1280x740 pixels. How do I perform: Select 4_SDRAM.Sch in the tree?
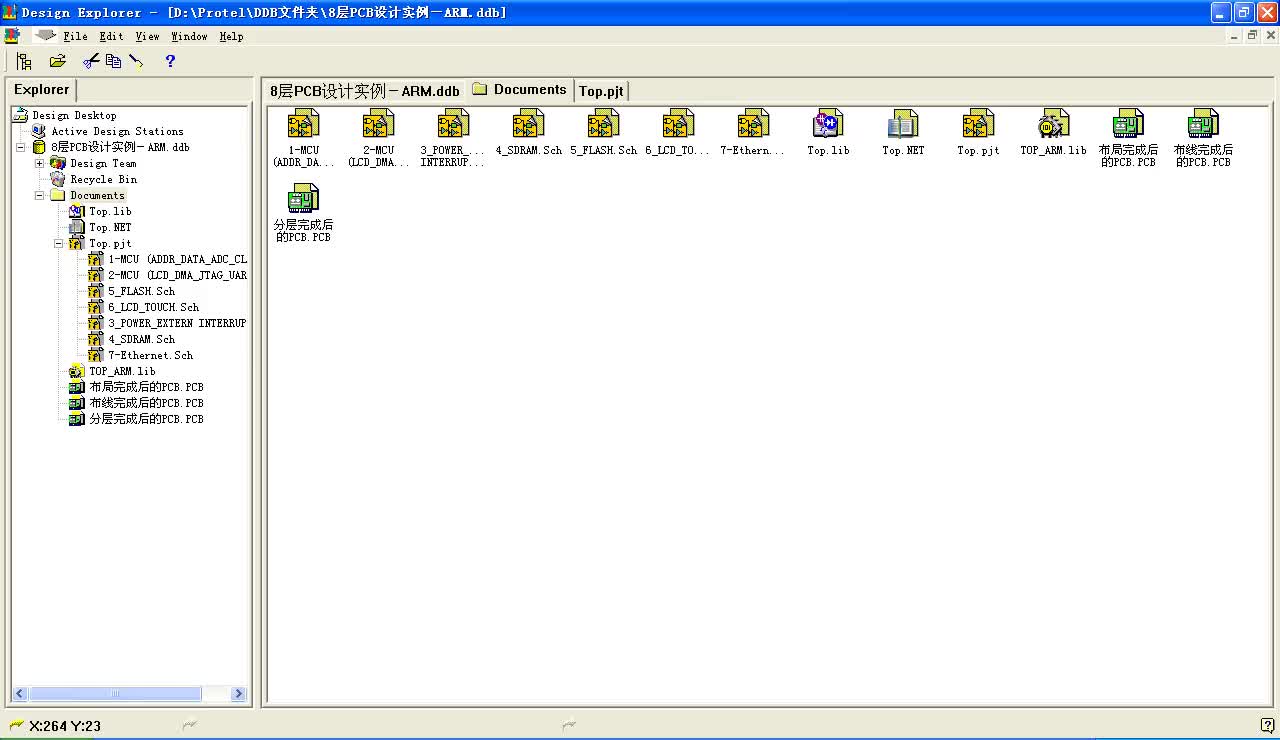[x=141, y=339]
